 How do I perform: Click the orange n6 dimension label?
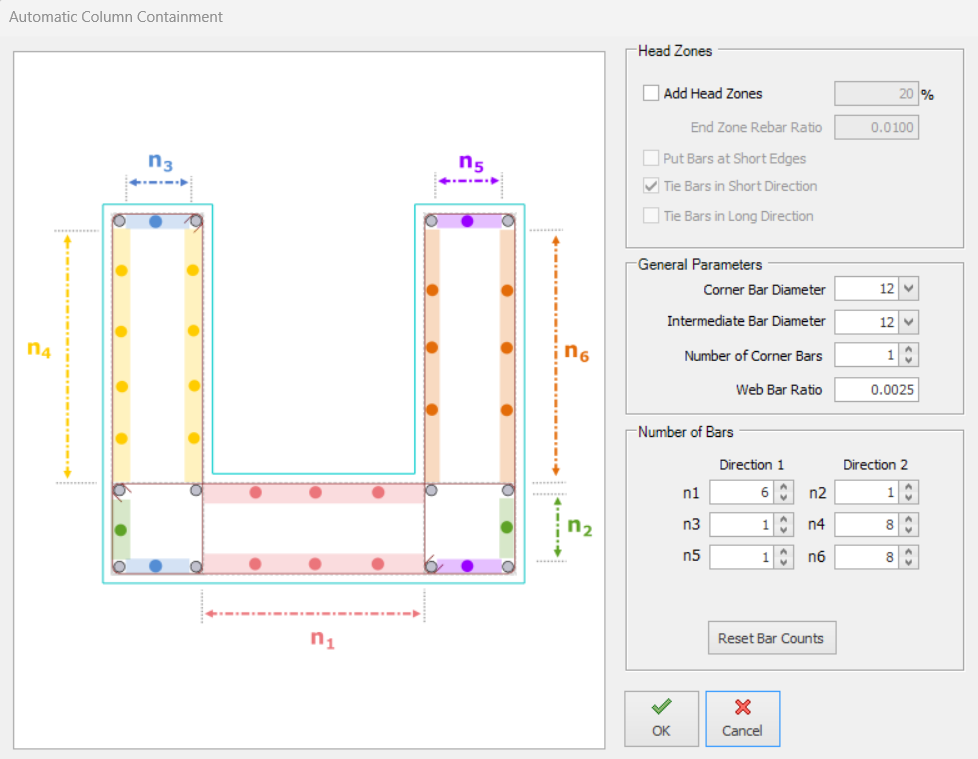(577, 350)
